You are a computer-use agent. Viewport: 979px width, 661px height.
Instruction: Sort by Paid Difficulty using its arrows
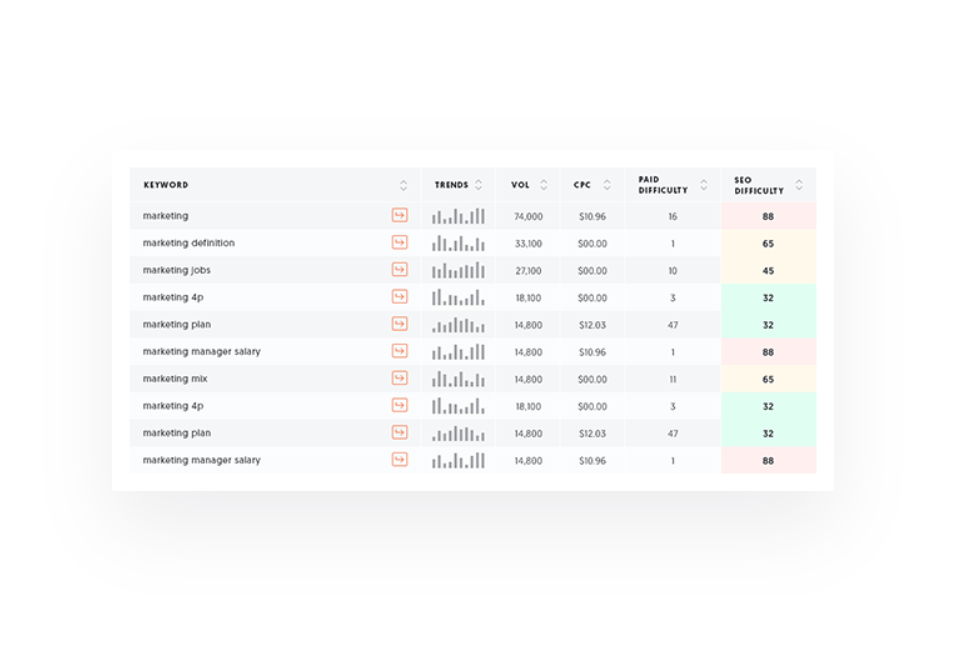point(704,185)
